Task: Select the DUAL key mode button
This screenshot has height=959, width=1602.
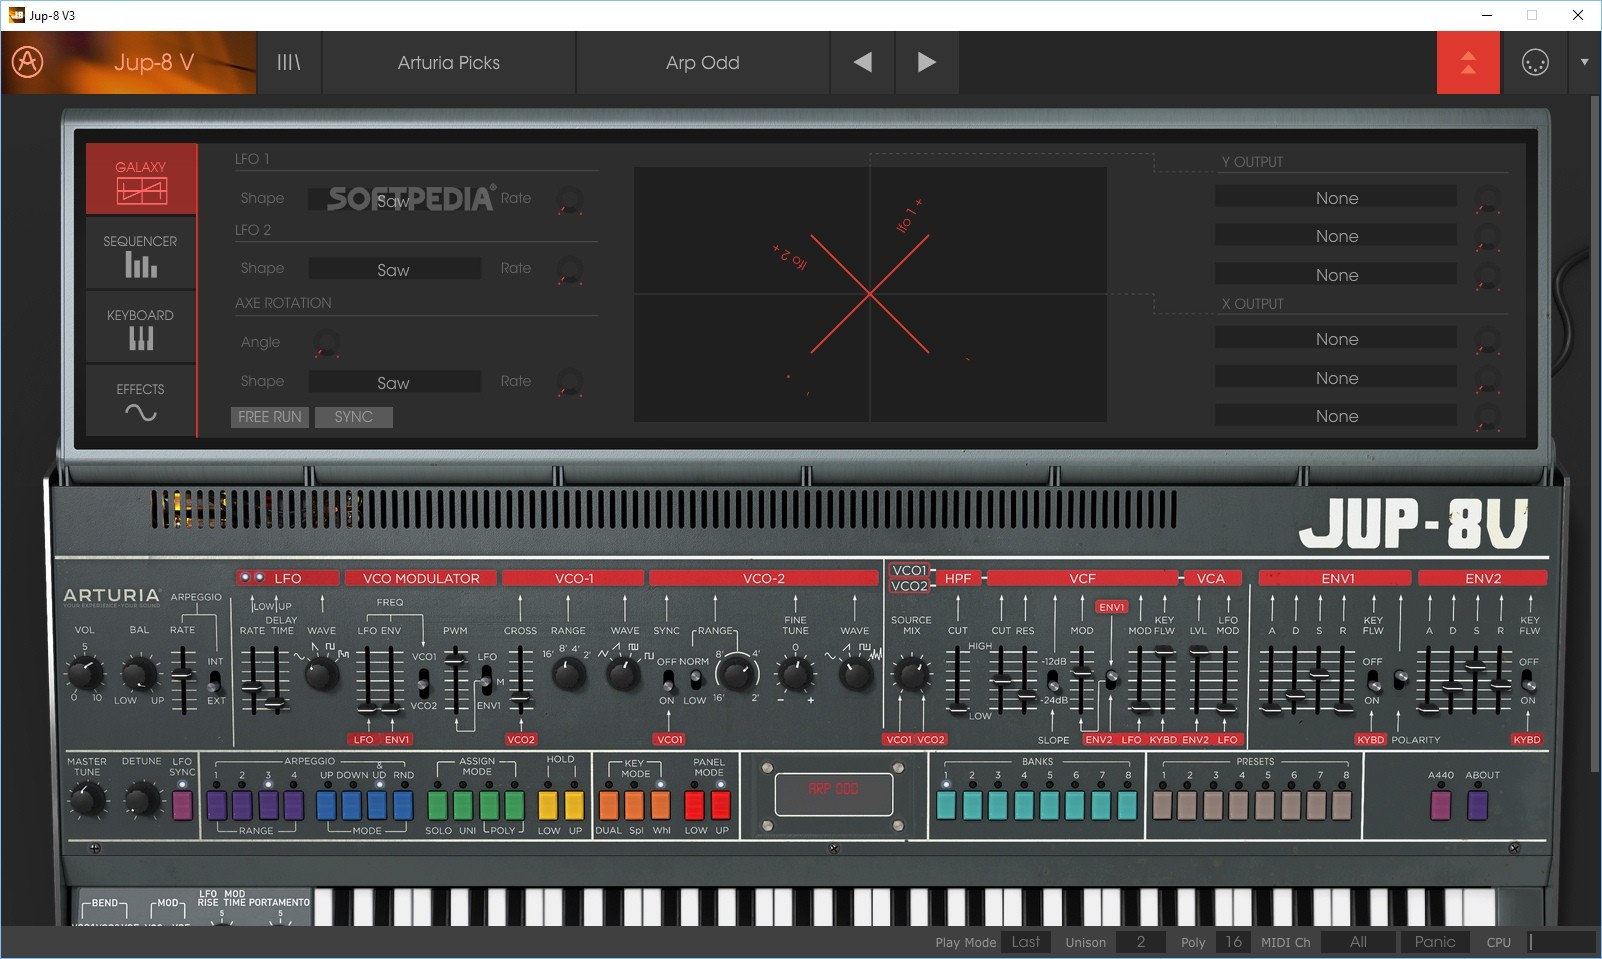Action: click(608, 805)
